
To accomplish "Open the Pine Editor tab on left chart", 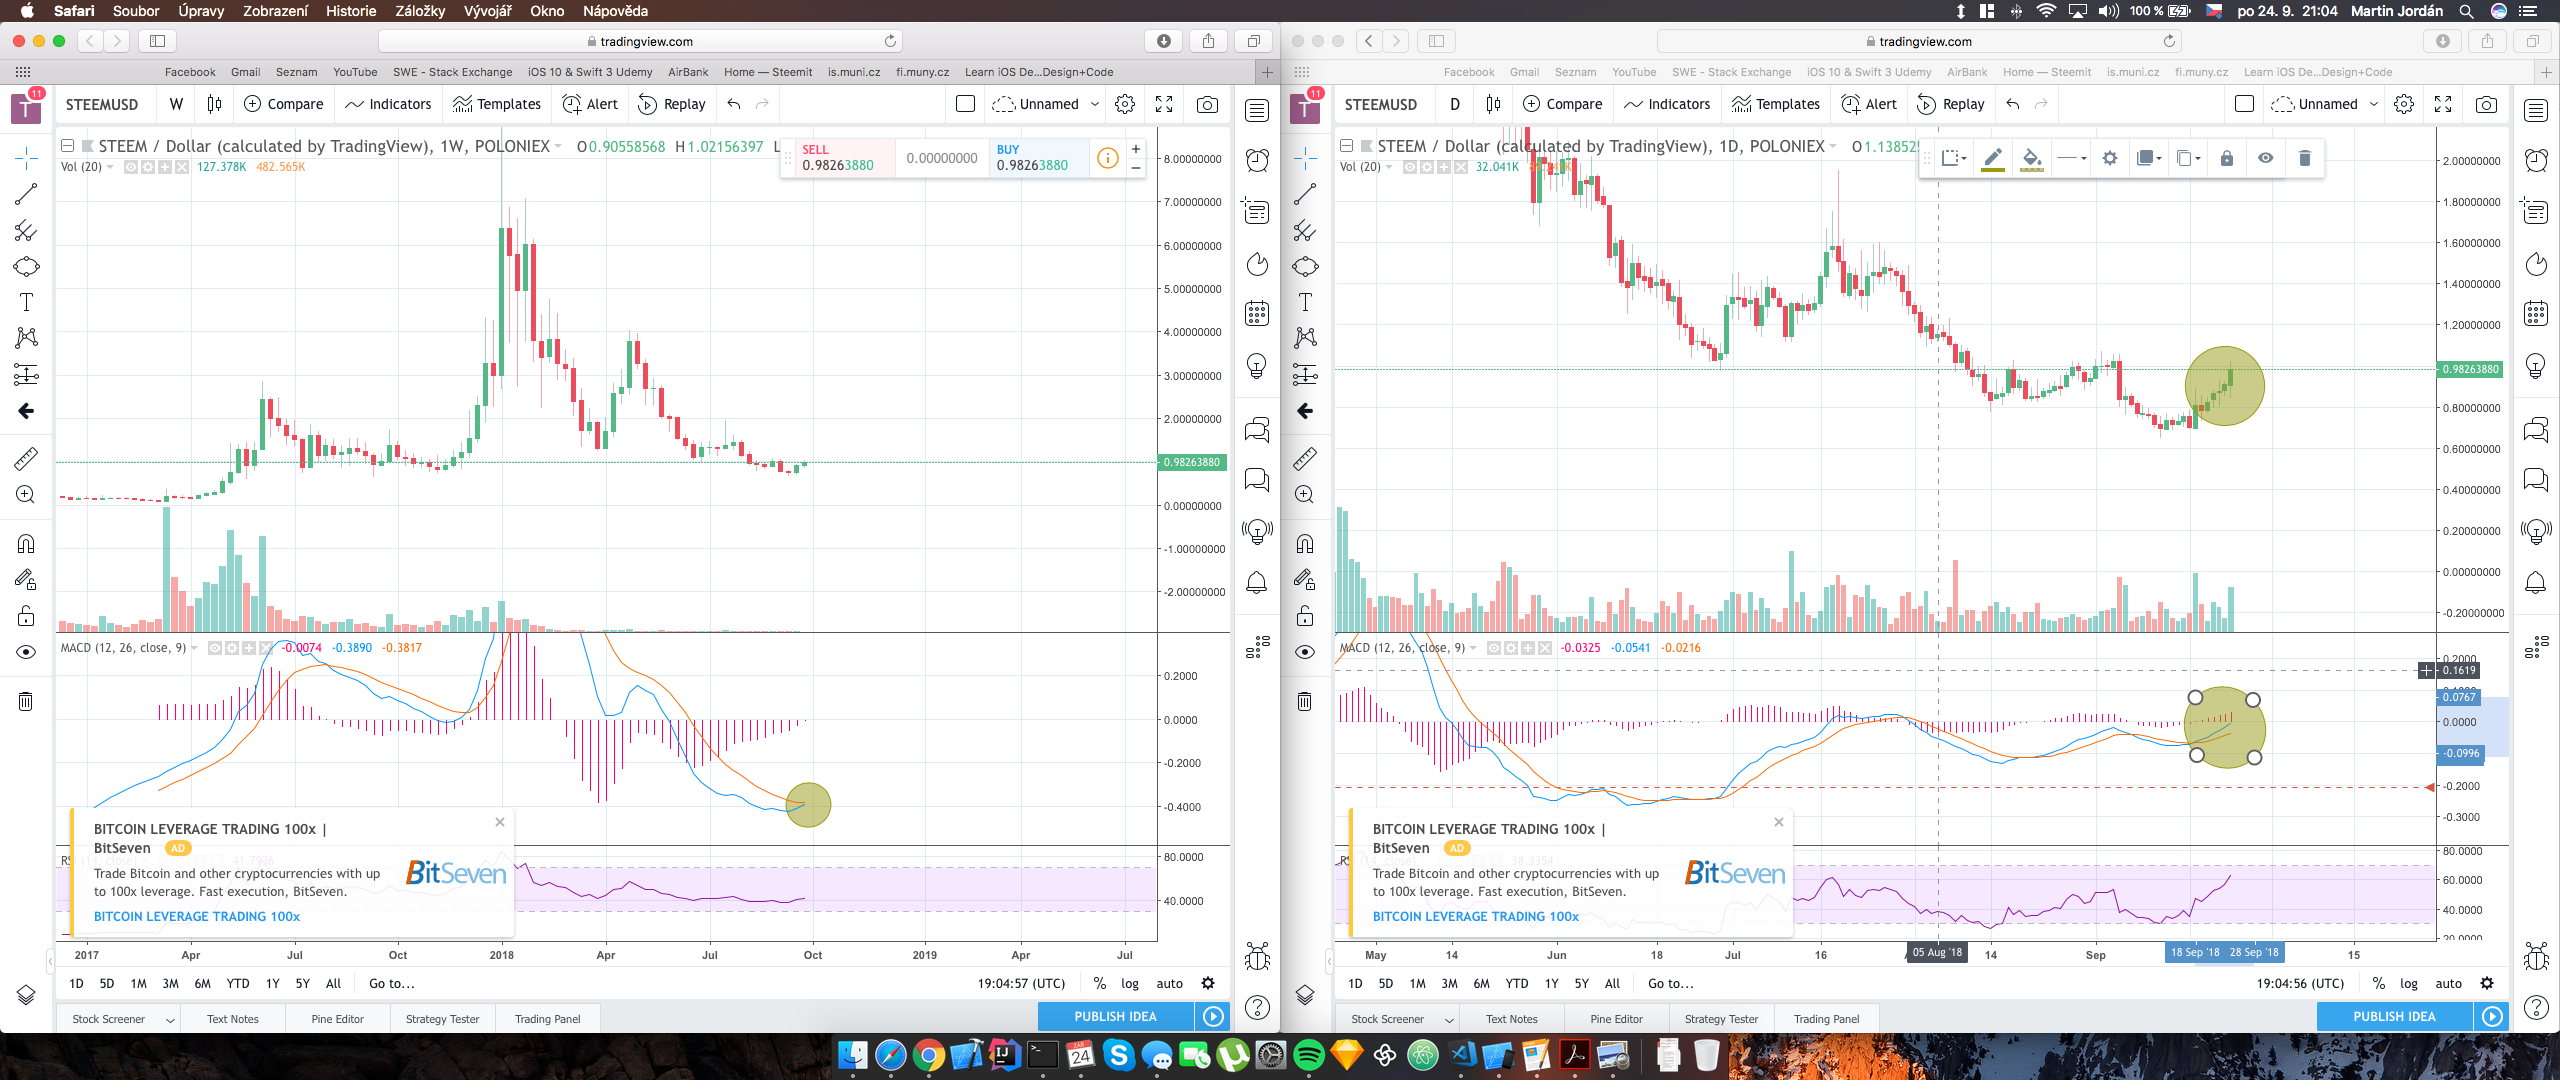I will [x=337, y=1019].
